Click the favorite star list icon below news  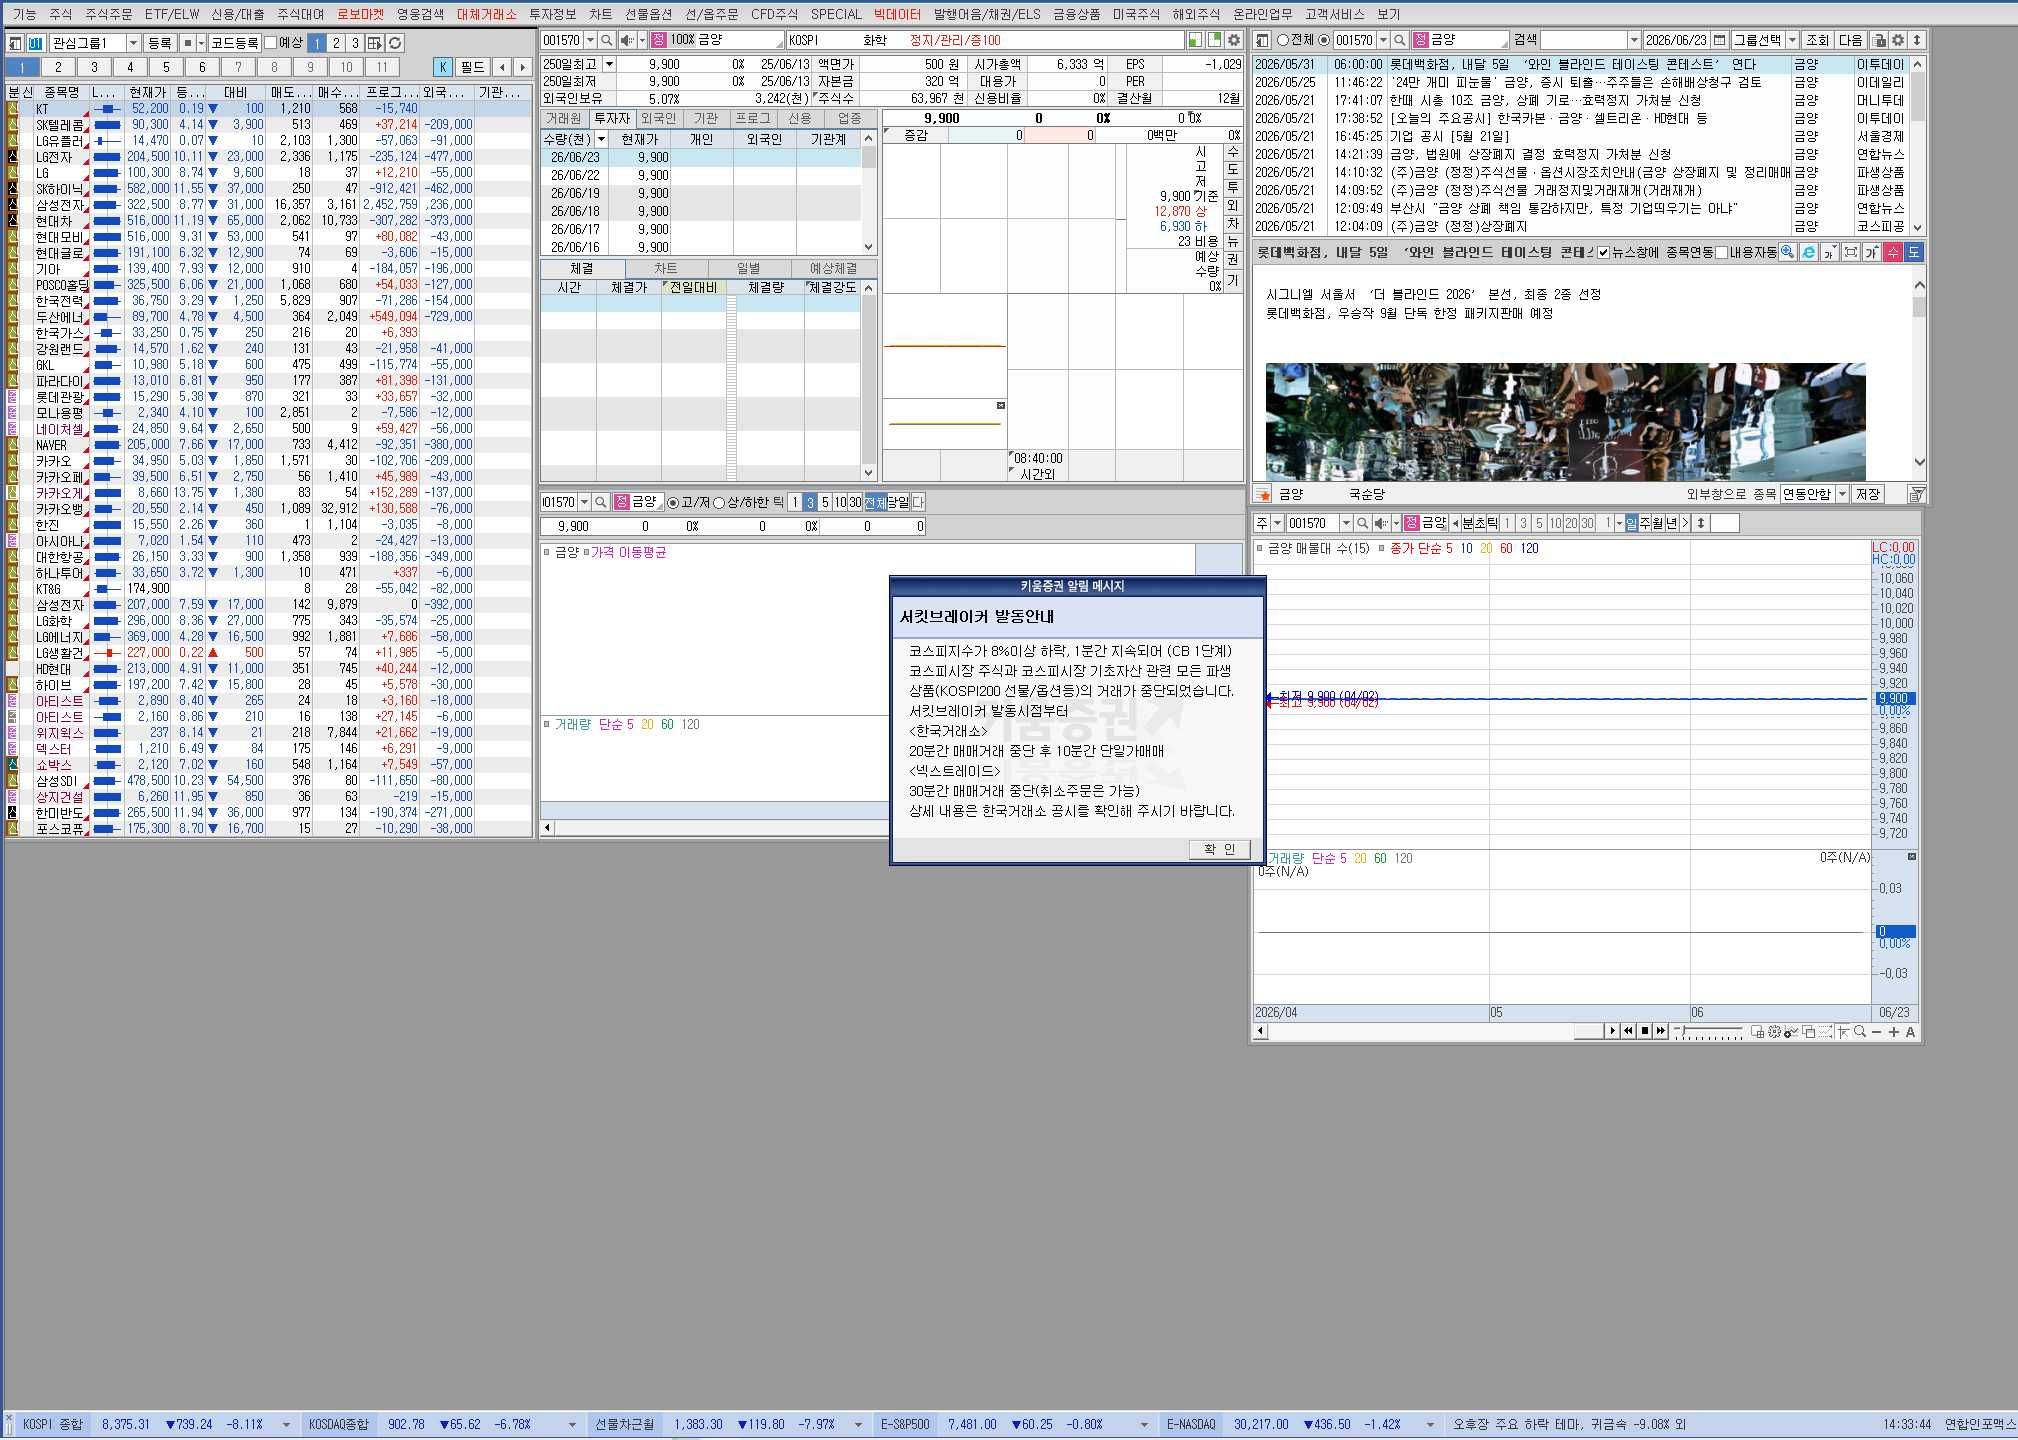[1263, 494]
